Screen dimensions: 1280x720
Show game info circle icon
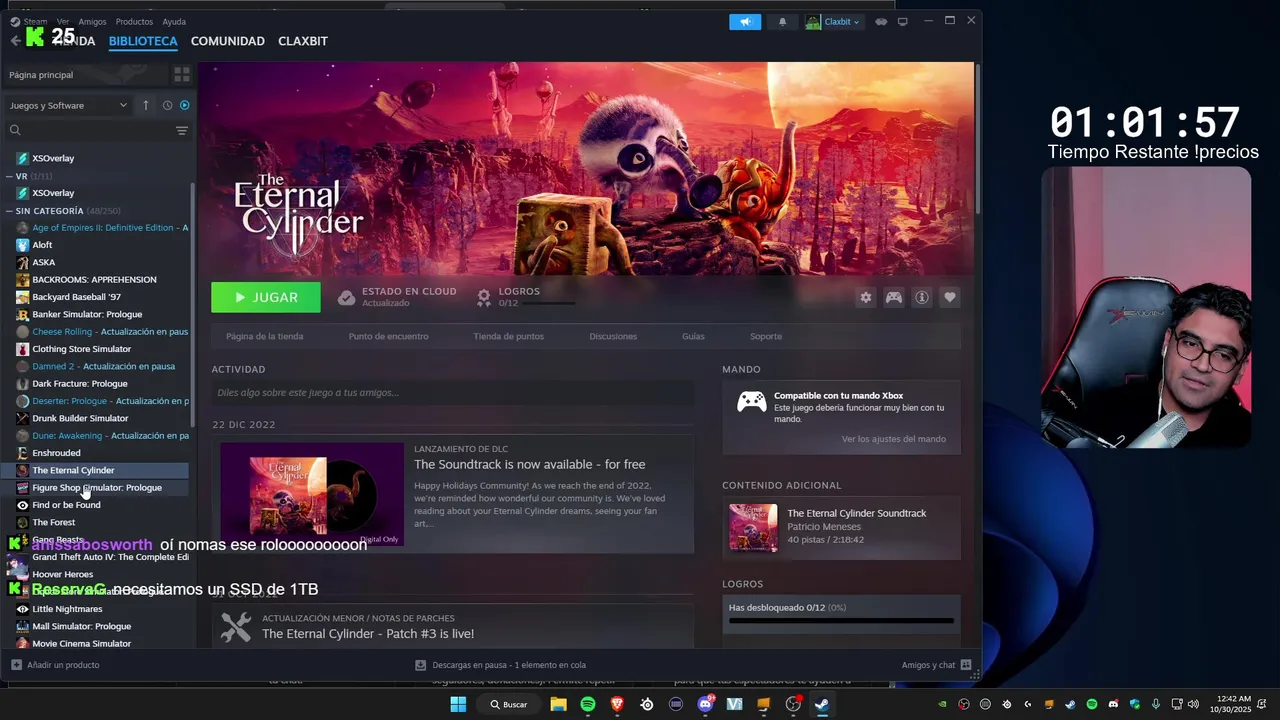(922, 297)
